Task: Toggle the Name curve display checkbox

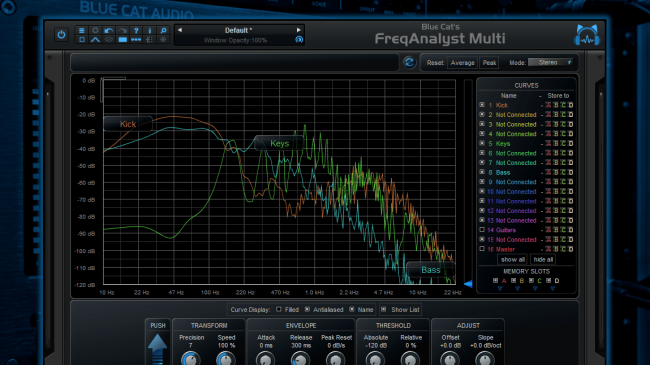Action: tap(352, 309)
